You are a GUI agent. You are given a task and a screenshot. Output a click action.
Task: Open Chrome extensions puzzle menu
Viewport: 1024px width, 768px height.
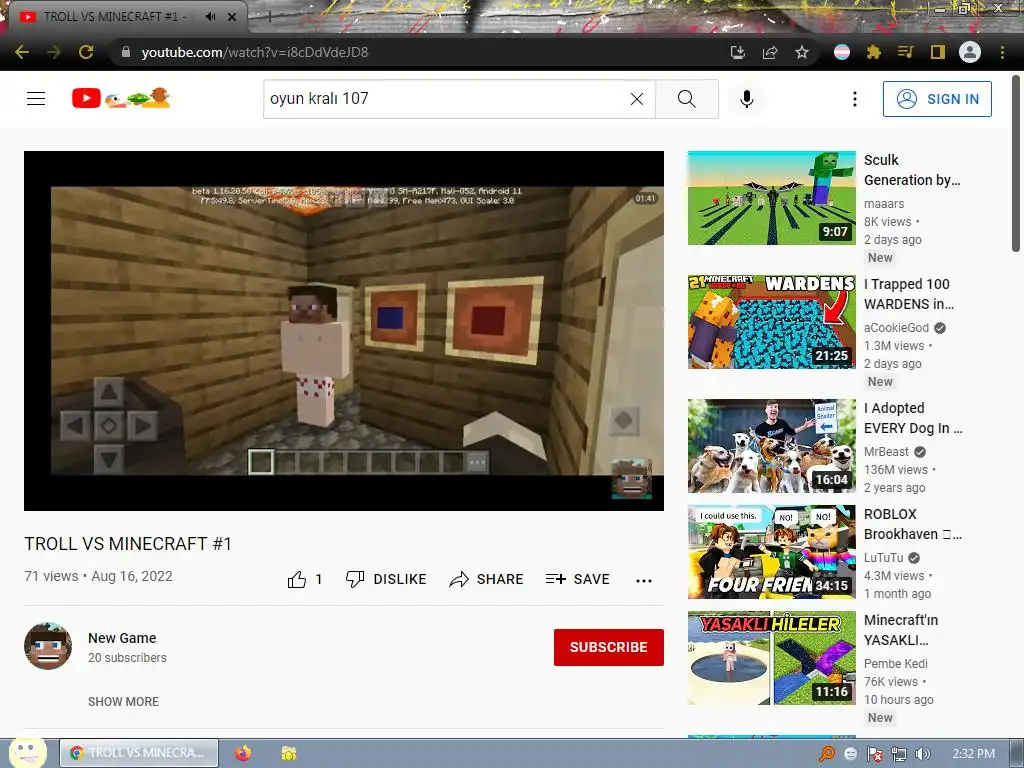[874, 52]
